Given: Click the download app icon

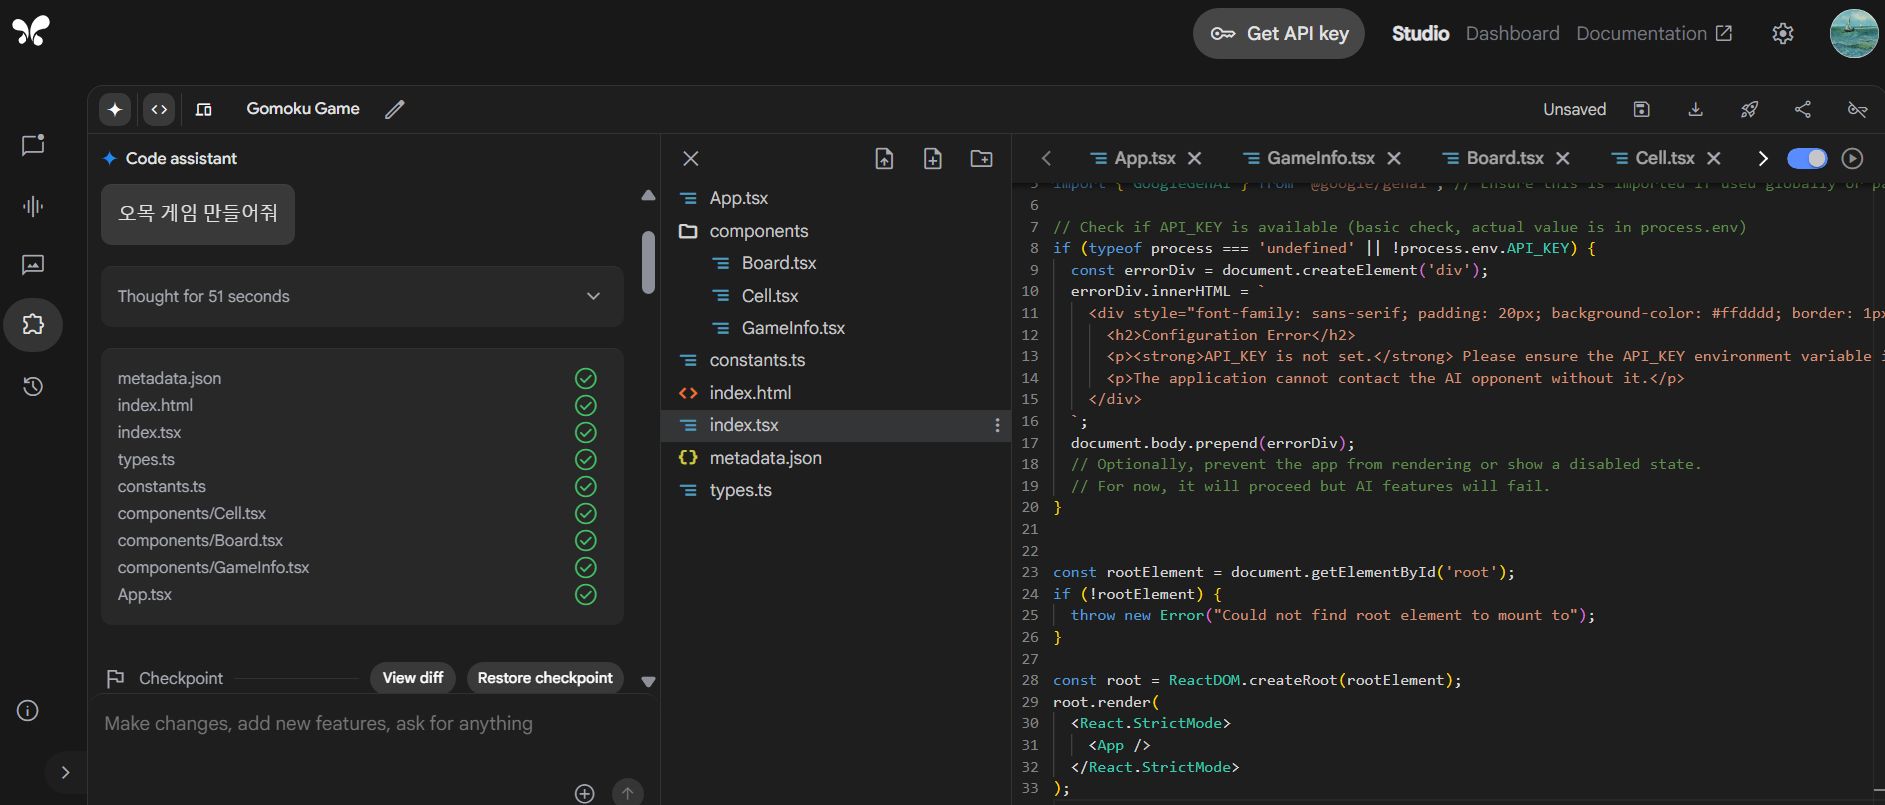Looking at the screenshot, I should (x=1695, y=109).
